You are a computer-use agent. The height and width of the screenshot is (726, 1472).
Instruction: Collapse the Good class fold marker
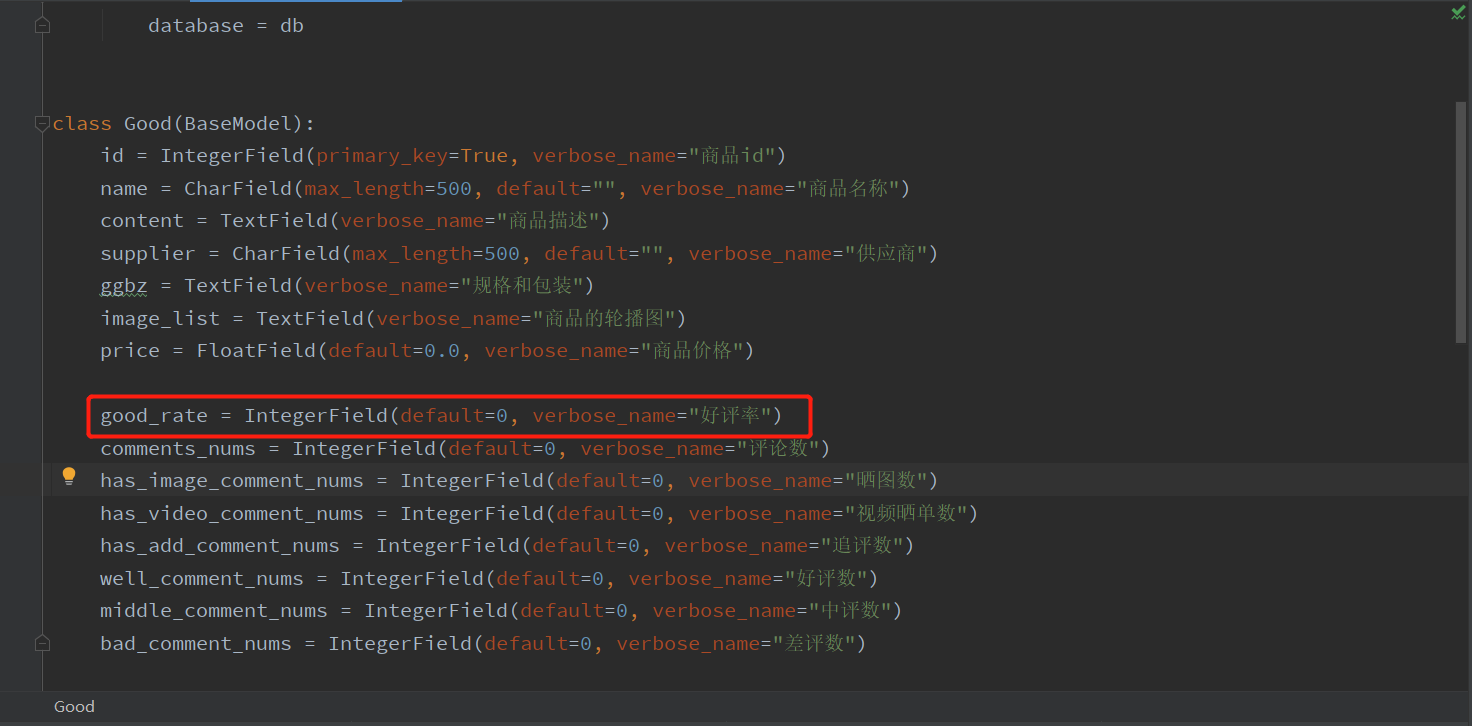coord(42,124)
